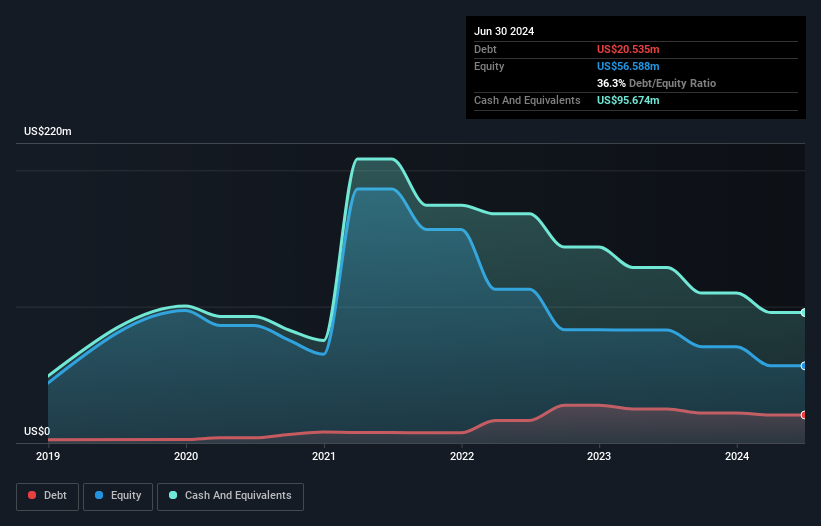Click the red Debt endpoint marker
Image resolution: width=821 pixels, height=526 pixels.
[x=804, y=415]
